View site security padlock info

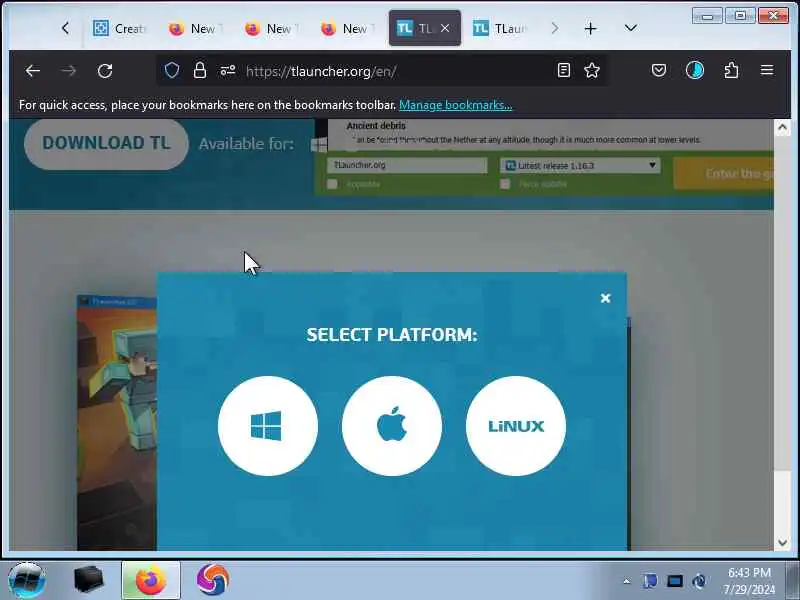click(200, 70)
